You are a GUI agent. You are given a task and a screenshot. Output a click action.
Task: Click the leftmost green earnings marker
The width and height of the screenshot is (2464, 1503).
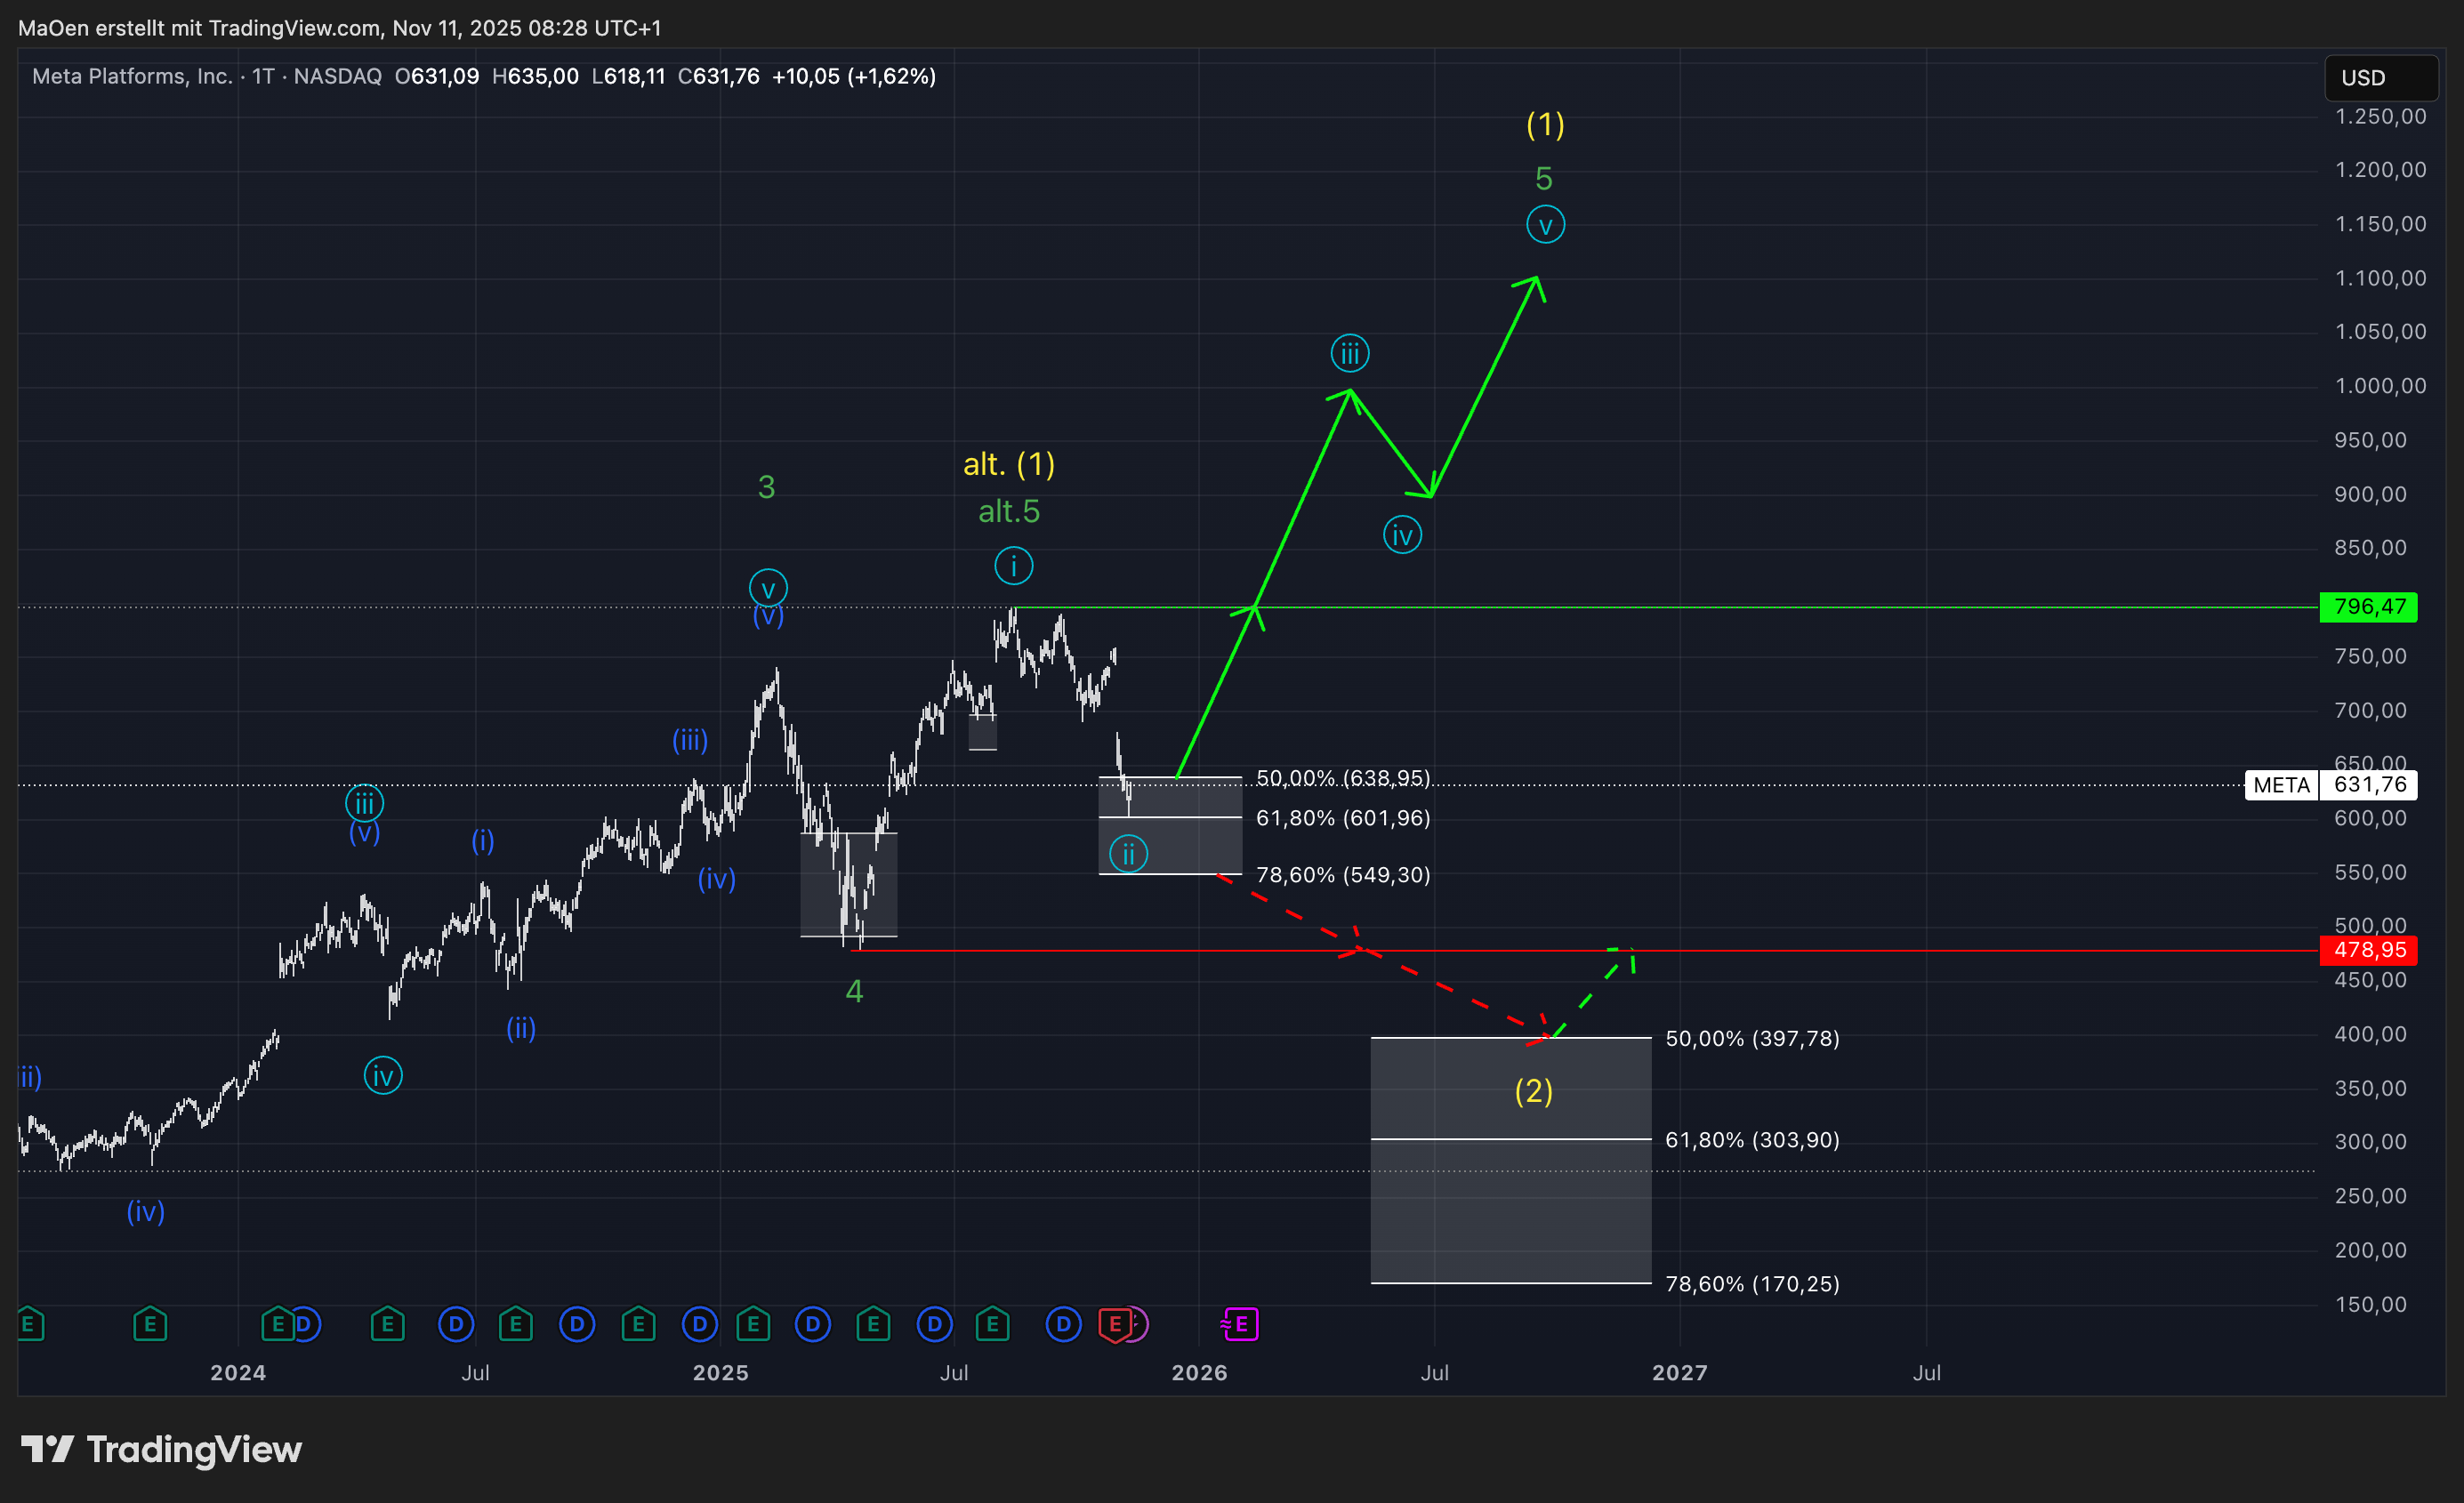click(x=29, y=1324)
